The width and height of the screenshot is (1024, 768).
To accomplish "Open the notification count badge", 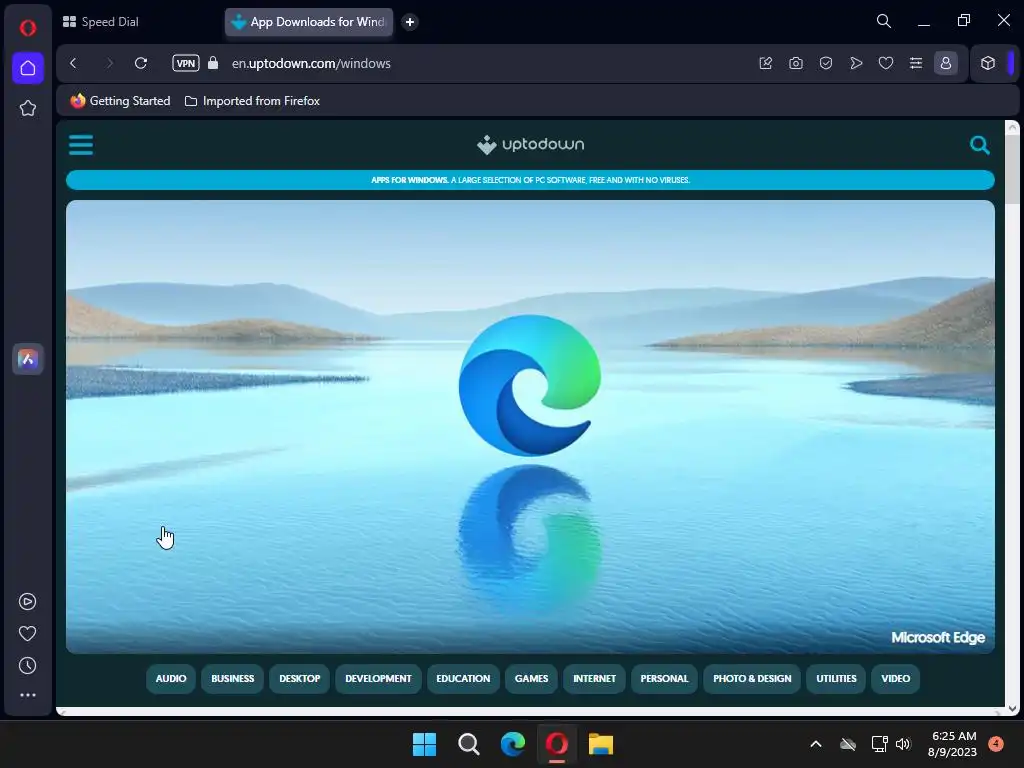I will pyautogui.click(x=996, y=743).
